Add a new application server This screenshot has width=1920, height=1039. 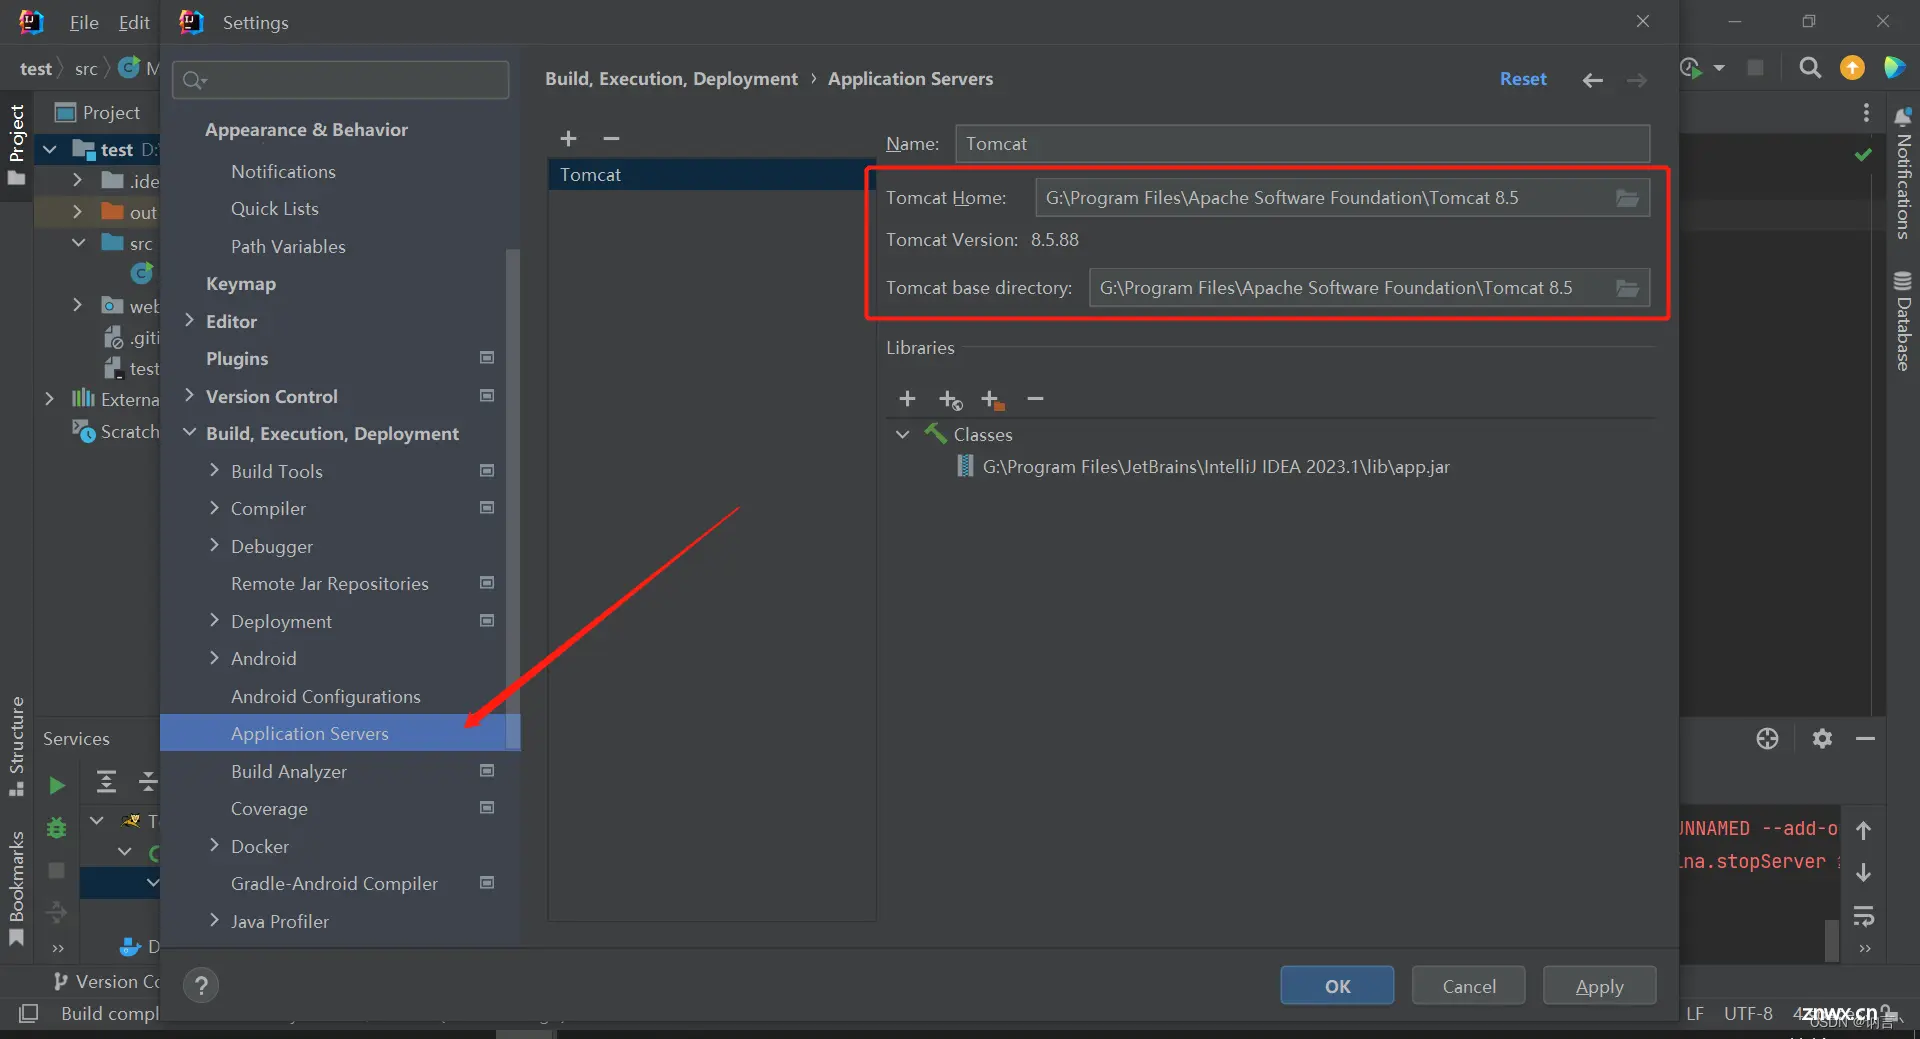point(568,138)
